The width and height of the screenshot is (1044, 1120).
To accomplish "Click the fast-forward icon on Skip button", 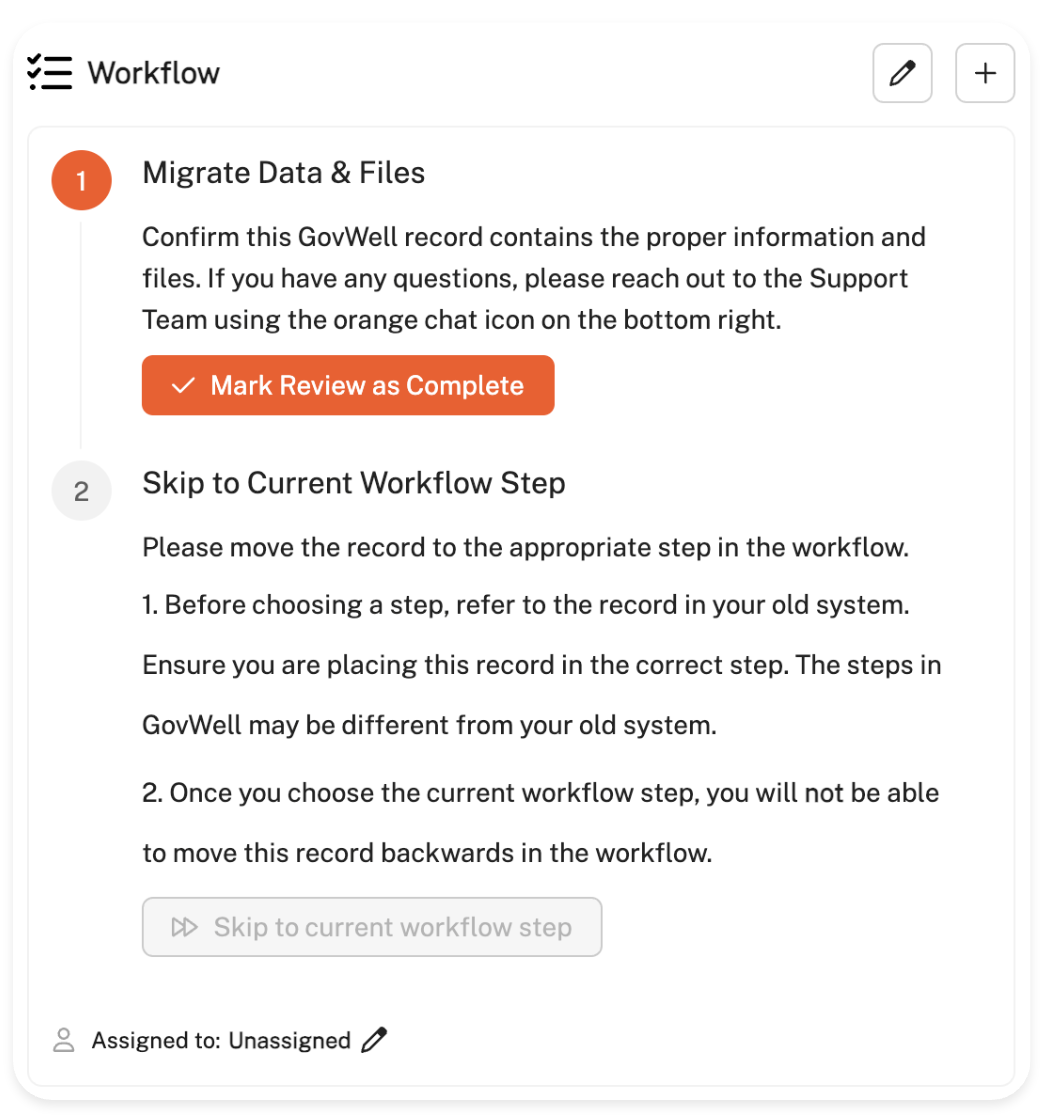I will pyautogui.click(x=185, y=927).
